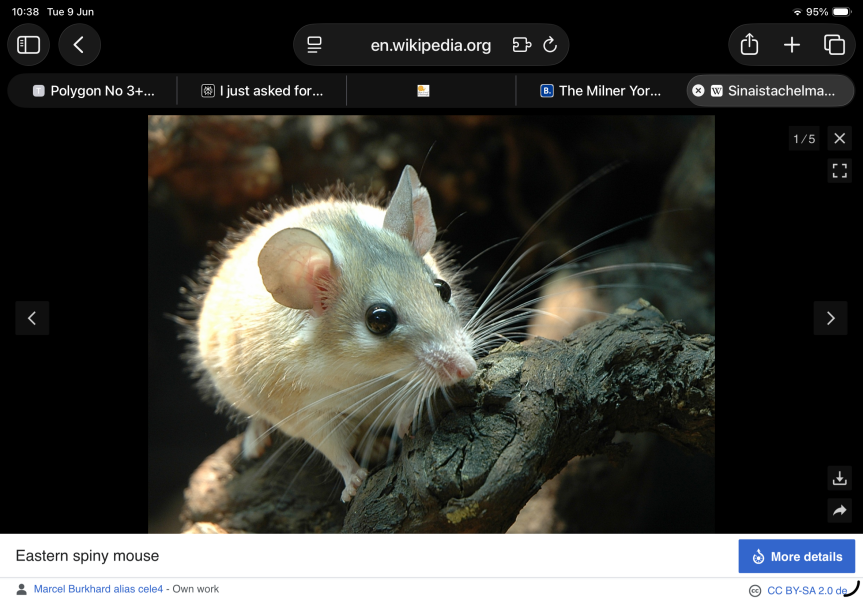Screen dimensions: 863x600
Task: Close the Sinaistachelmaus tab
Action: tap(698, 90)
